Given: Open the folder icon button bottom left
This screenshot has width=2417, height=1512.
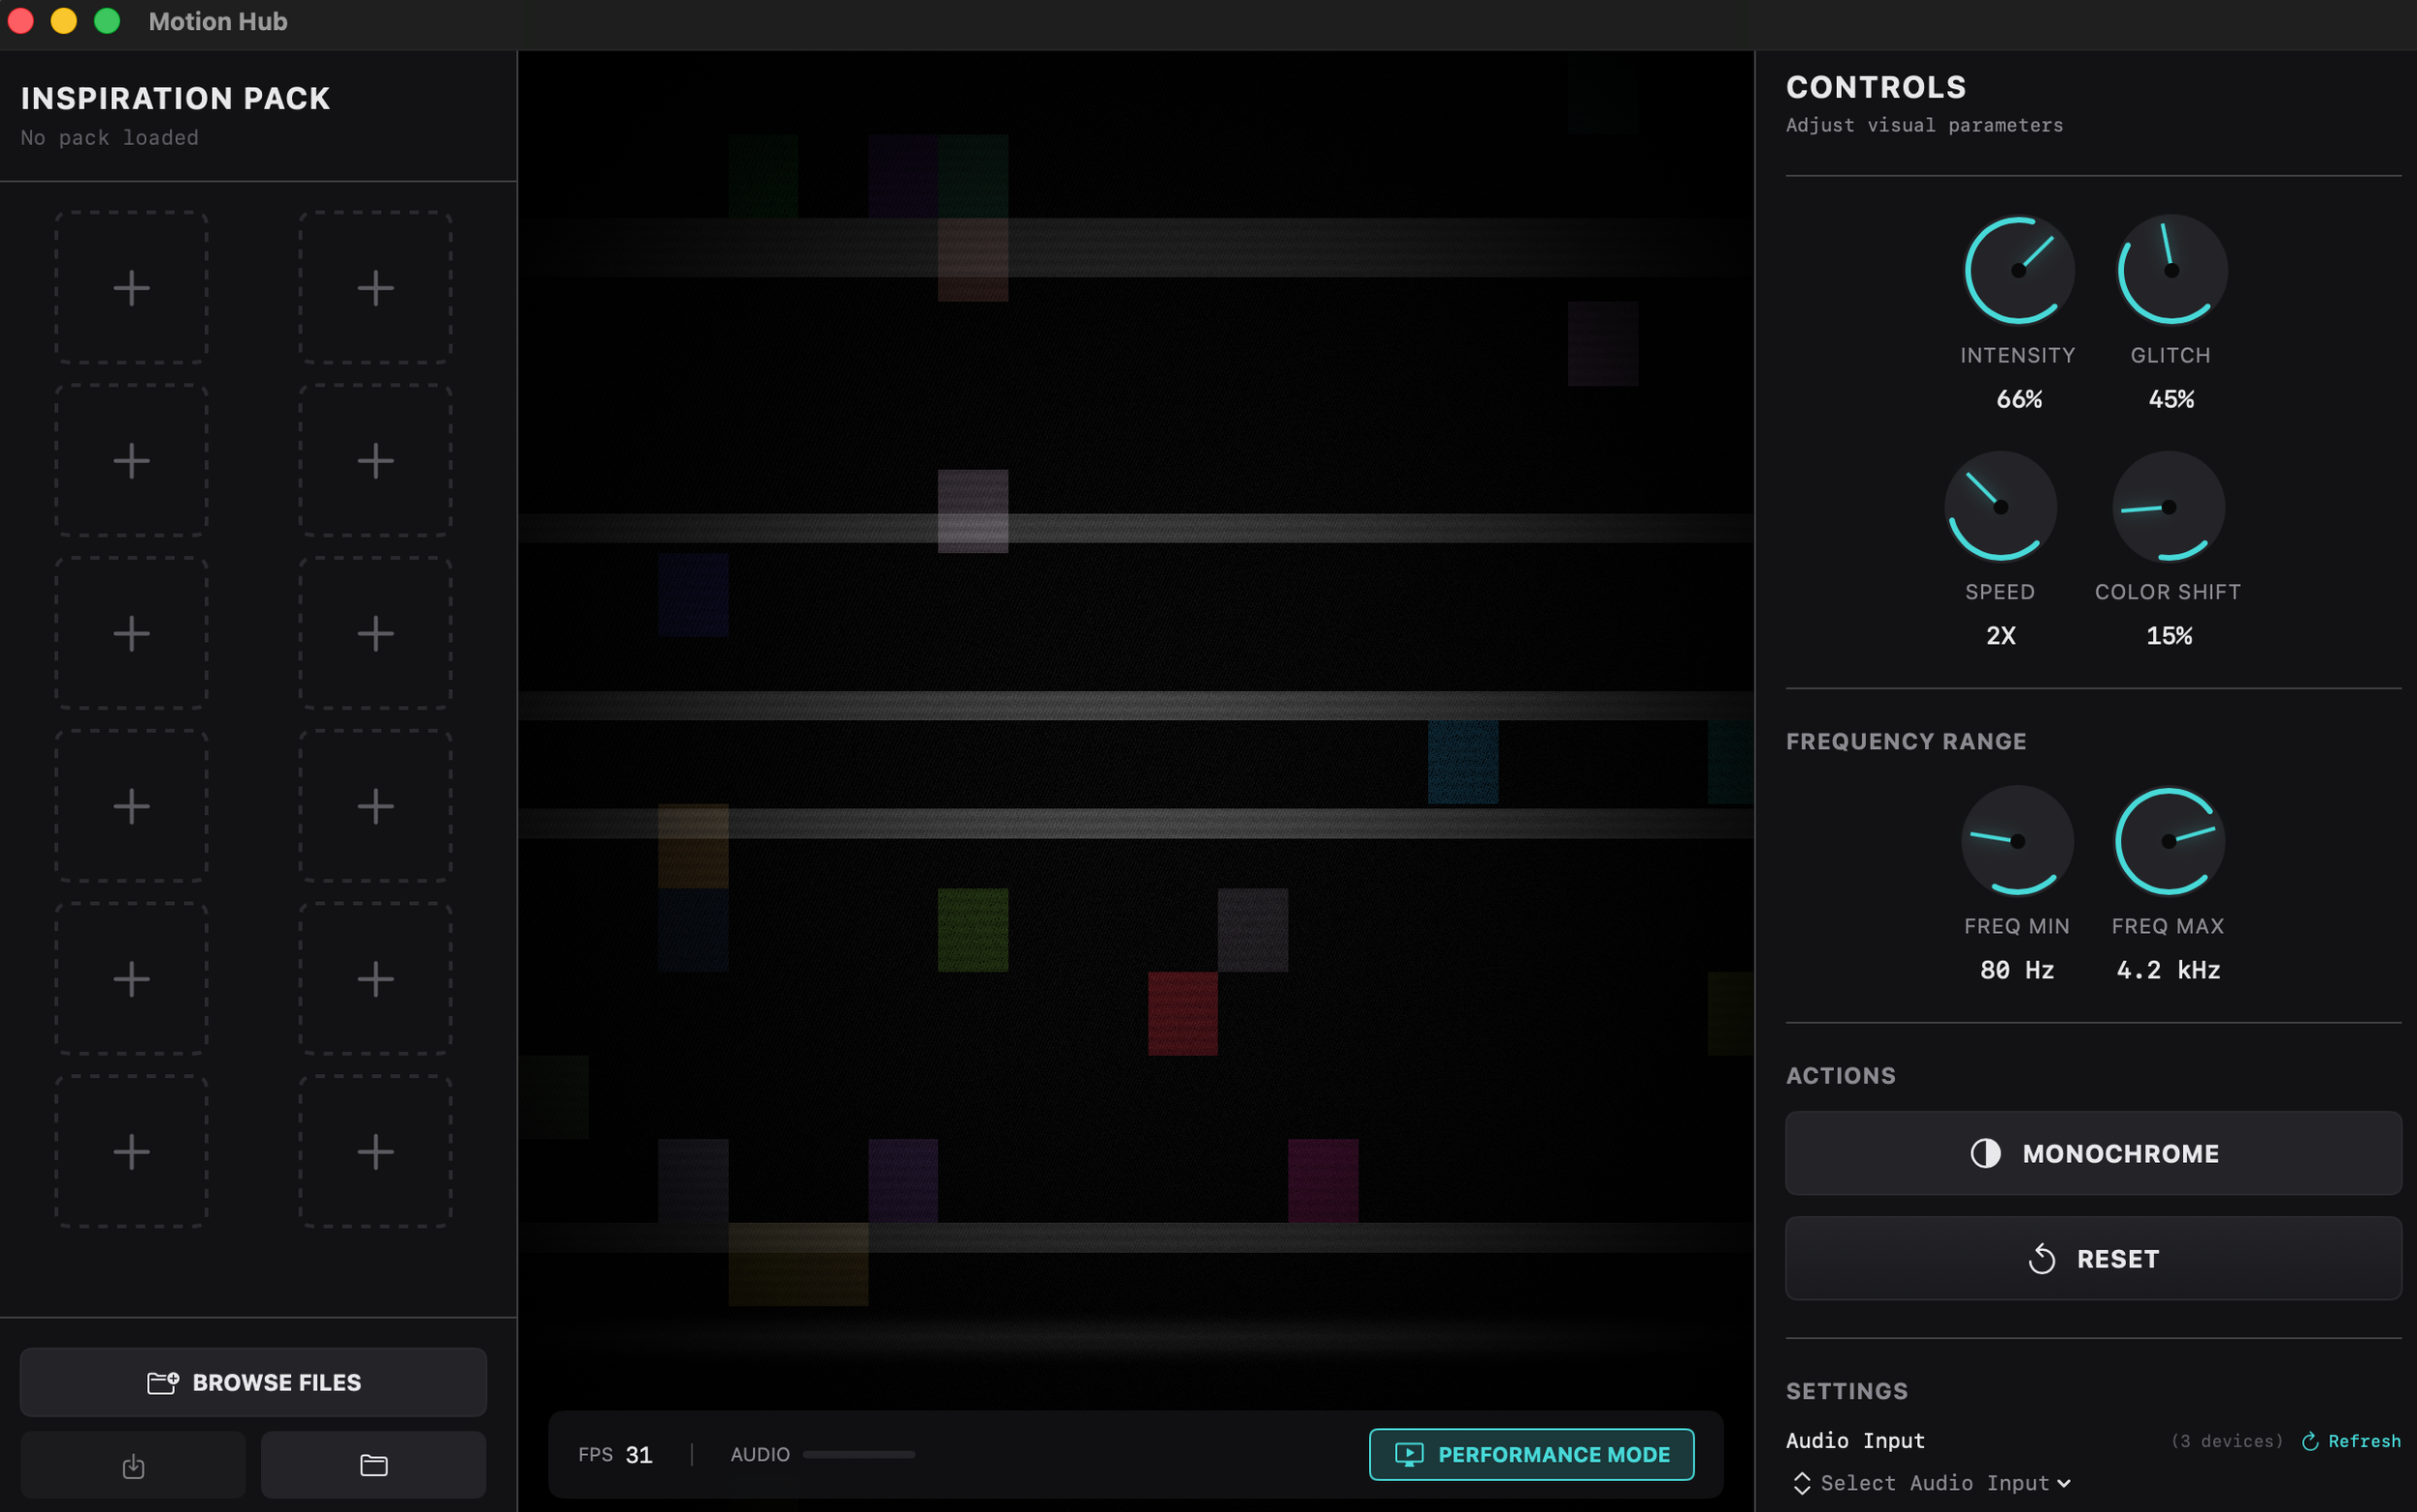Looking at the screenshot, I should pyautogui.click(x=372, y=1464).
